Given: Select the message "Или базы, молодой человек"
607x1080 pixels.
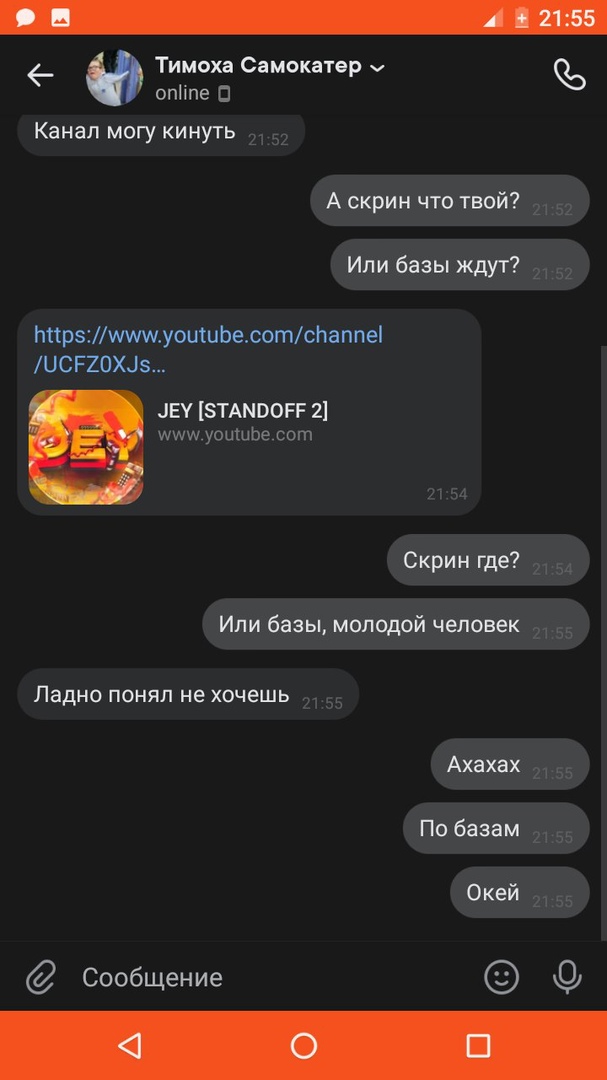Looking at the screenshot, I should pos(395,624).
